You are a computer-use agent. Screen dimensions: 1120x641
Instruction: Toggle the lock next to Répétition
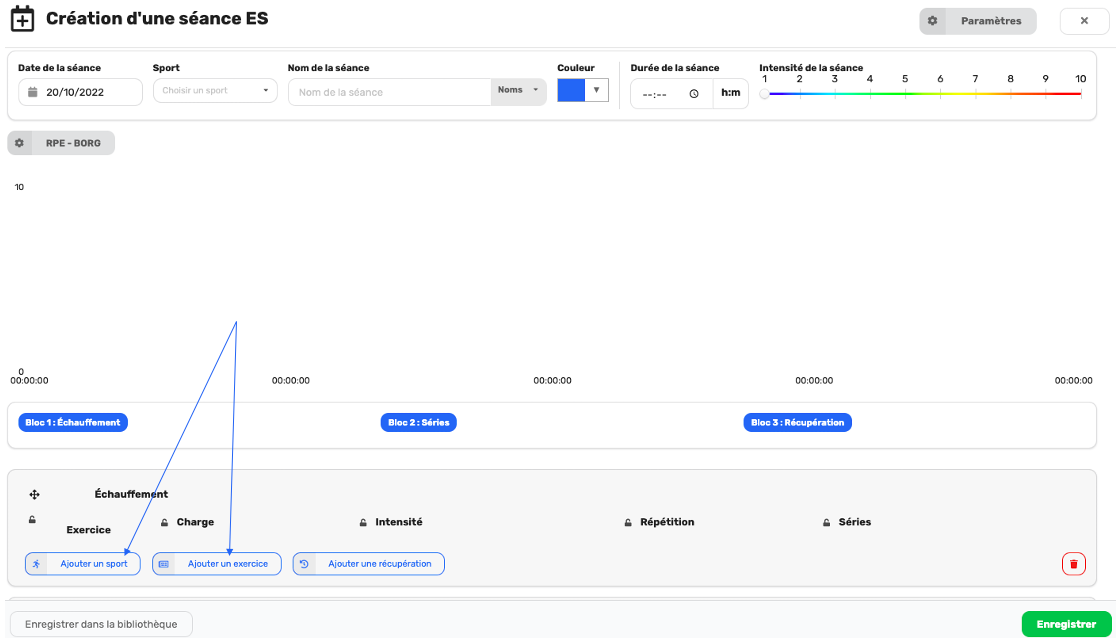click(628, 522)
